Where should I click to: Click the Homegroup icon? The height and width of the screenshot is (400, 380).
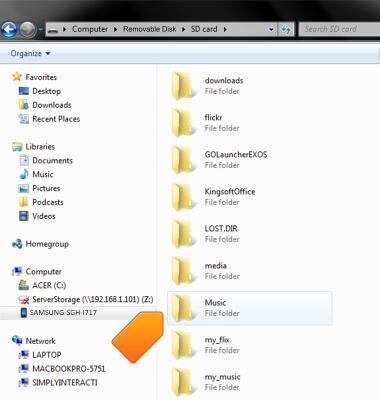pyautogui.click(x=17, y=244)
